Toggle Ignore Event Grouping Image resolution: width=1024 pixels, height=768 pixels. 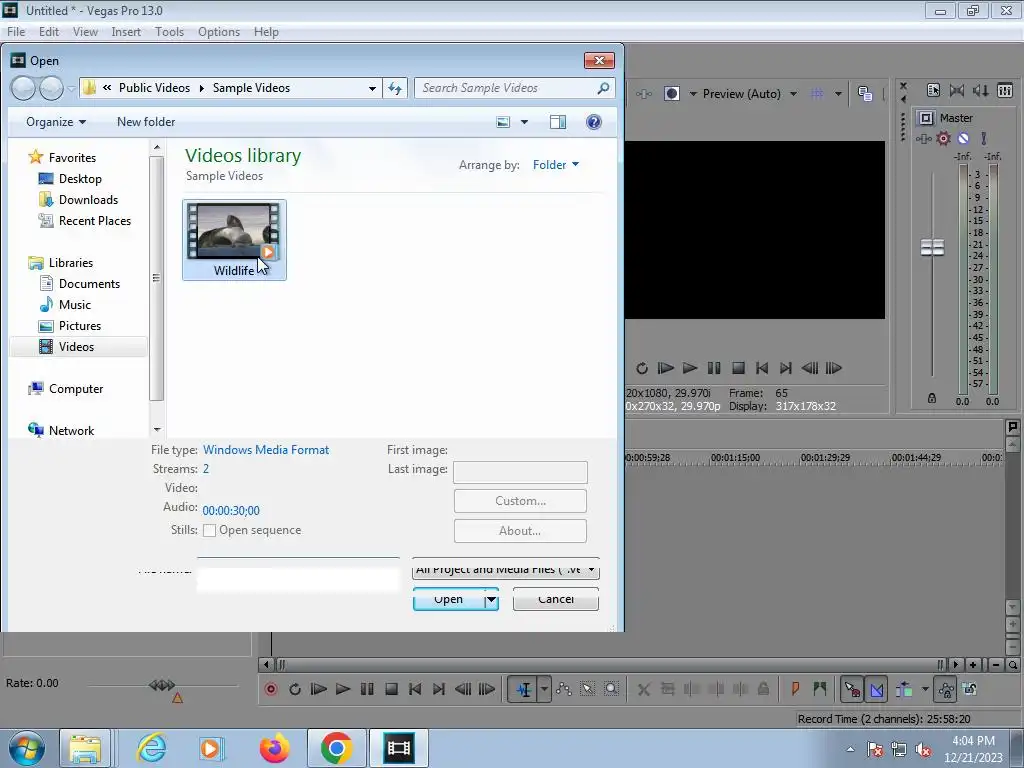pyautogui.click(x=970, y=689)
